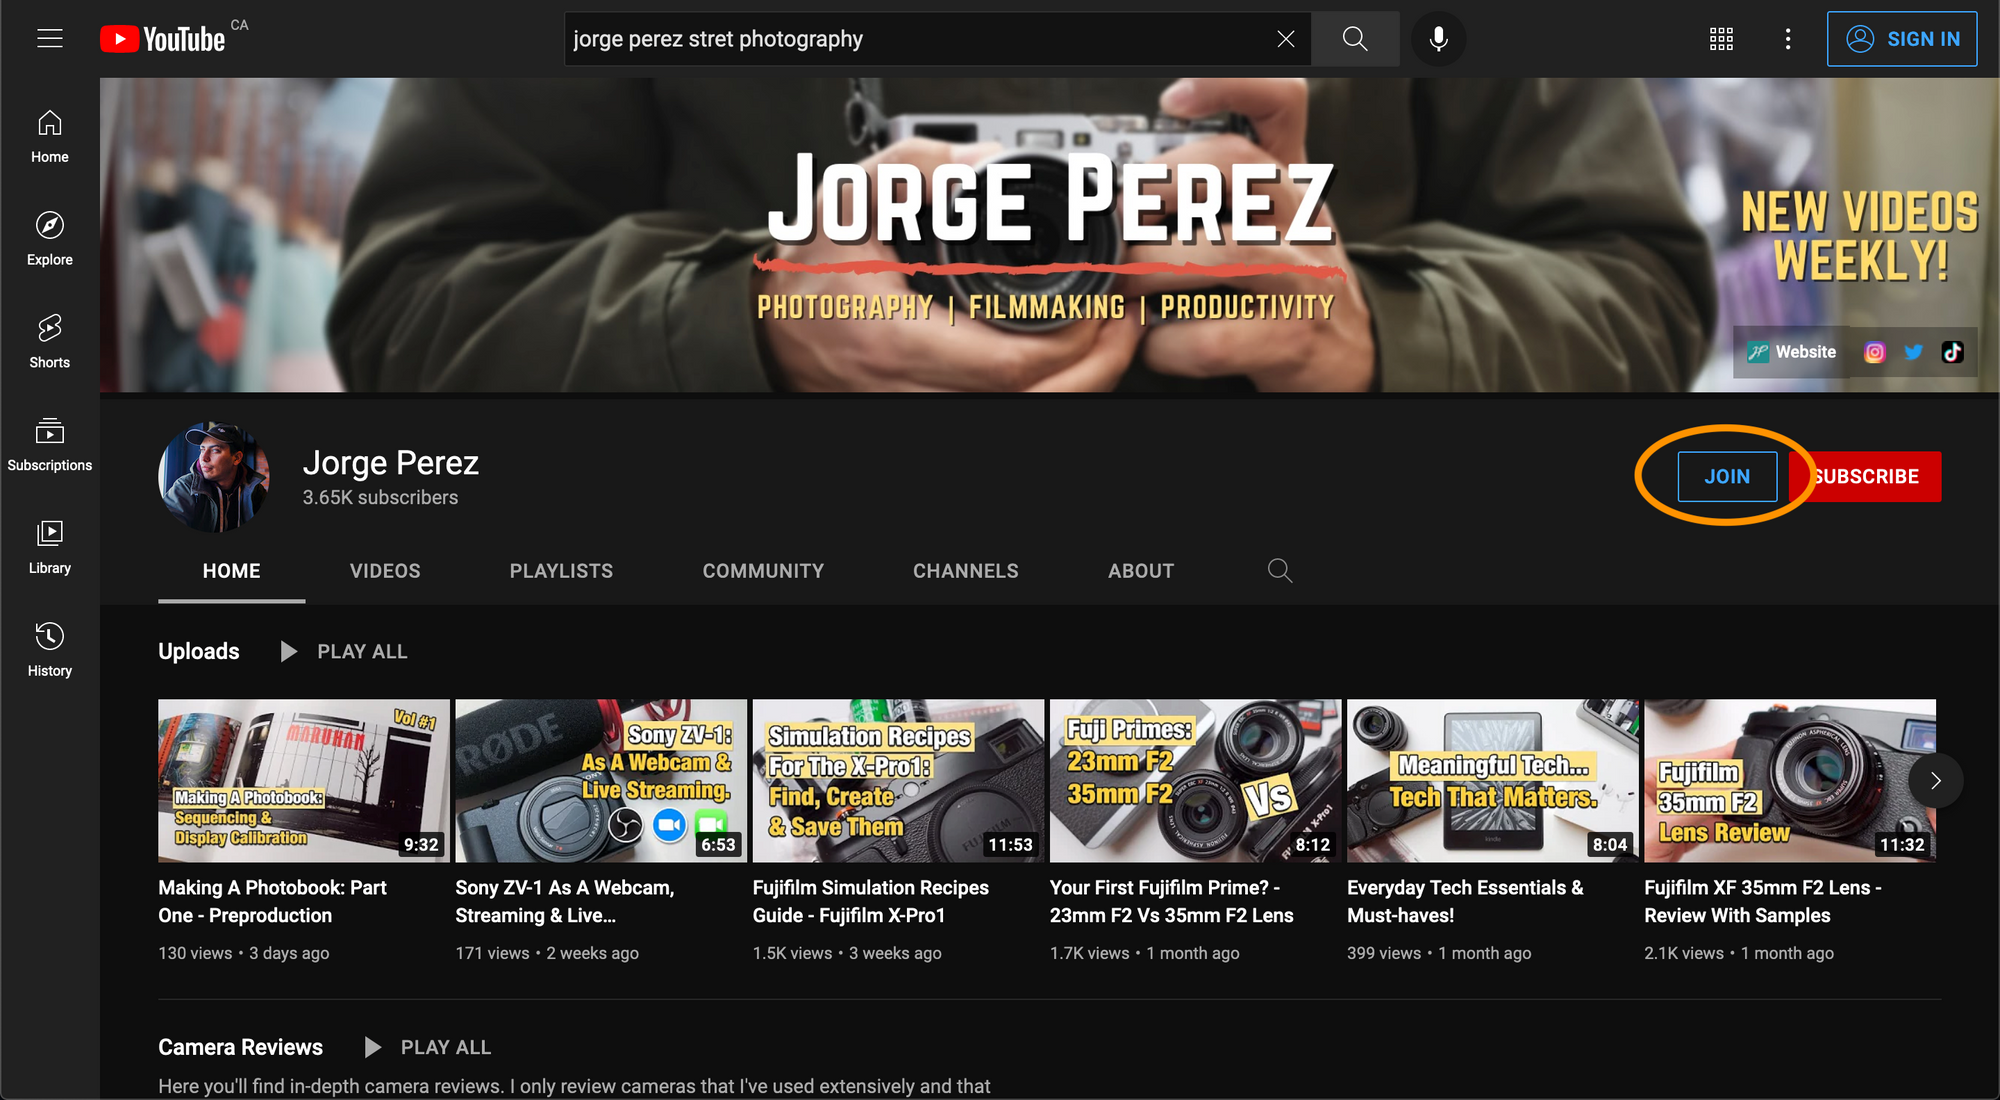This screenshot has height=1100, width=2000.
Task: Open the YouTube apps grid
Action: click(1721, 39)
